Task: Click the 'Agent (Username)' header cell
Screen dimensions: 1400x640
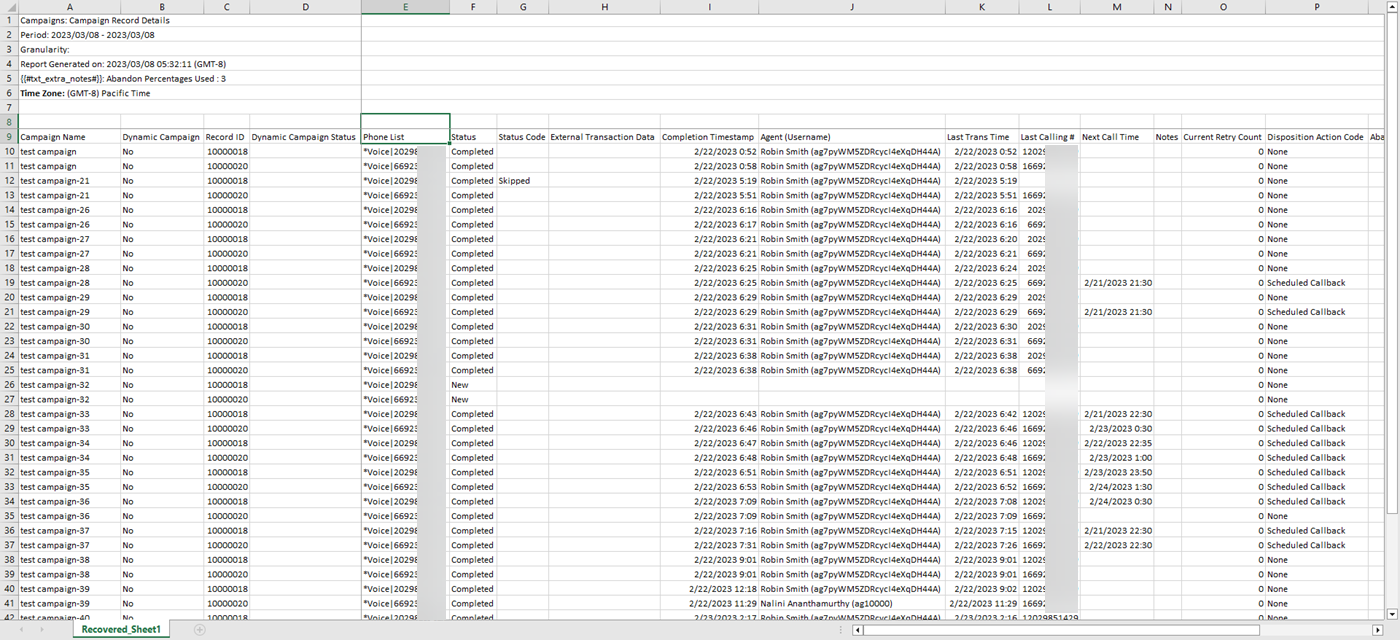Action: coord(851,137)
